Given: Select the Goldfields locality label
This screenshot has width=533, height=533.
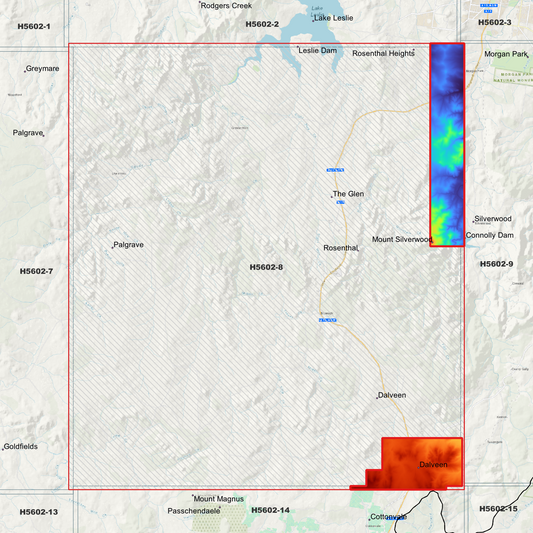Looking at the screenshot, I should [20, 446].
